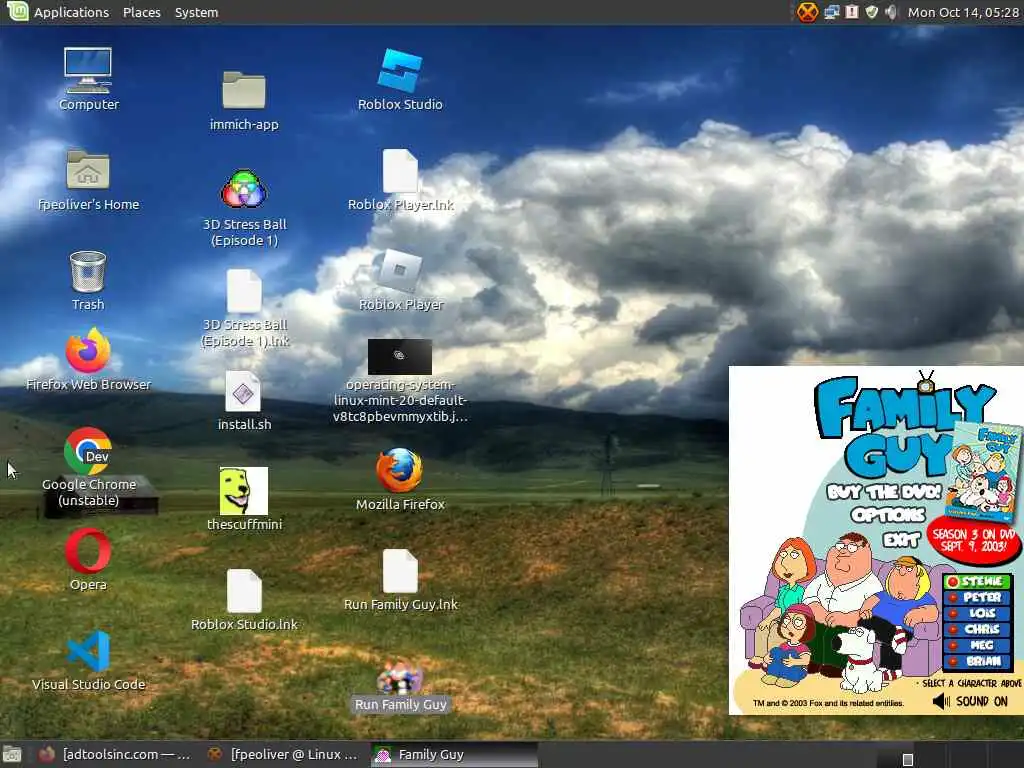
Task: Click the Family Guy DVD cover image
Action: (983, 472)
